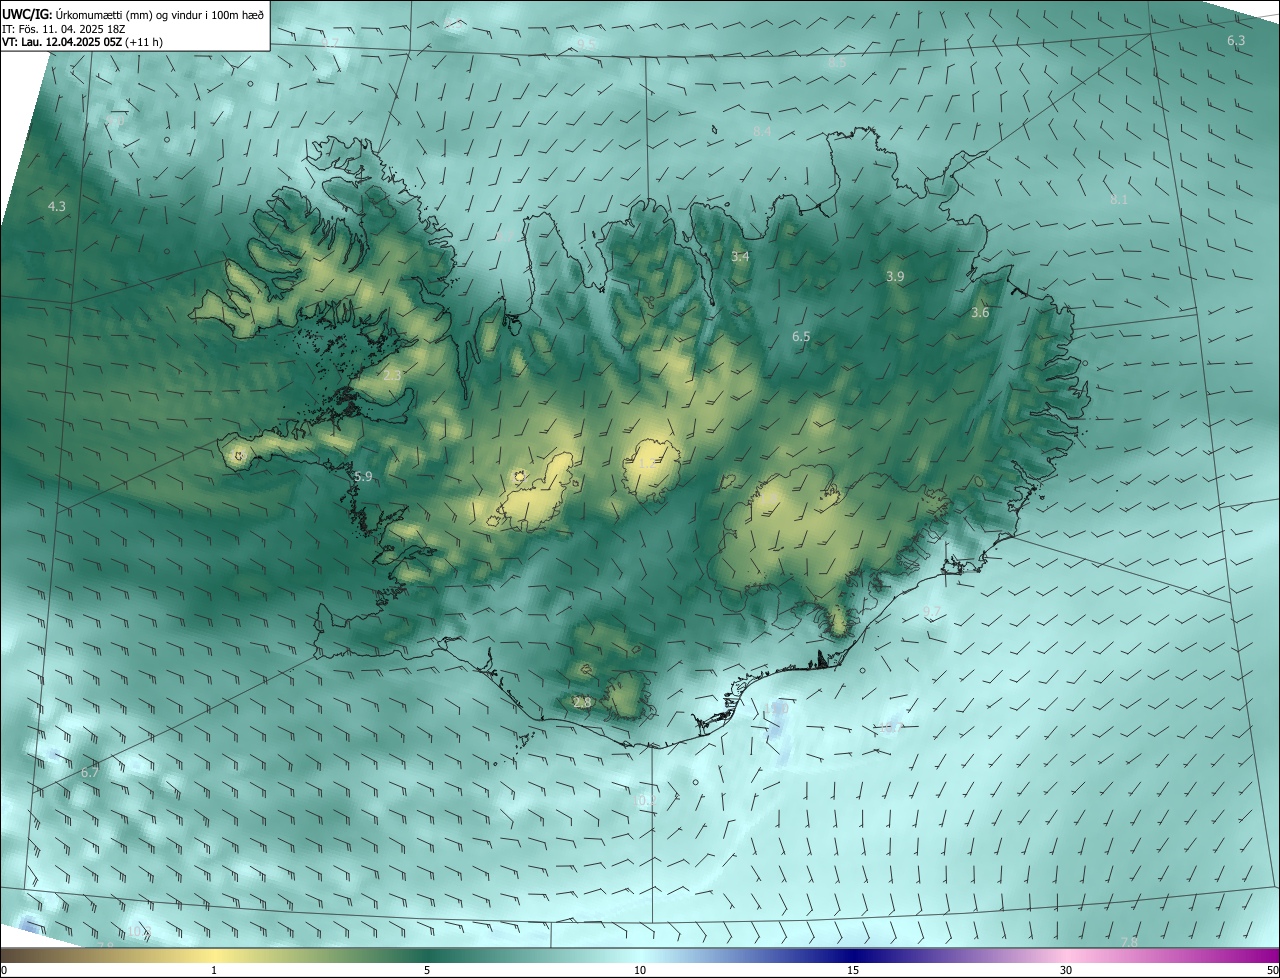Viewport: 1280px width, 978px height.
Task: Click the colour scale tick label 5
Action: coord(427,971)
